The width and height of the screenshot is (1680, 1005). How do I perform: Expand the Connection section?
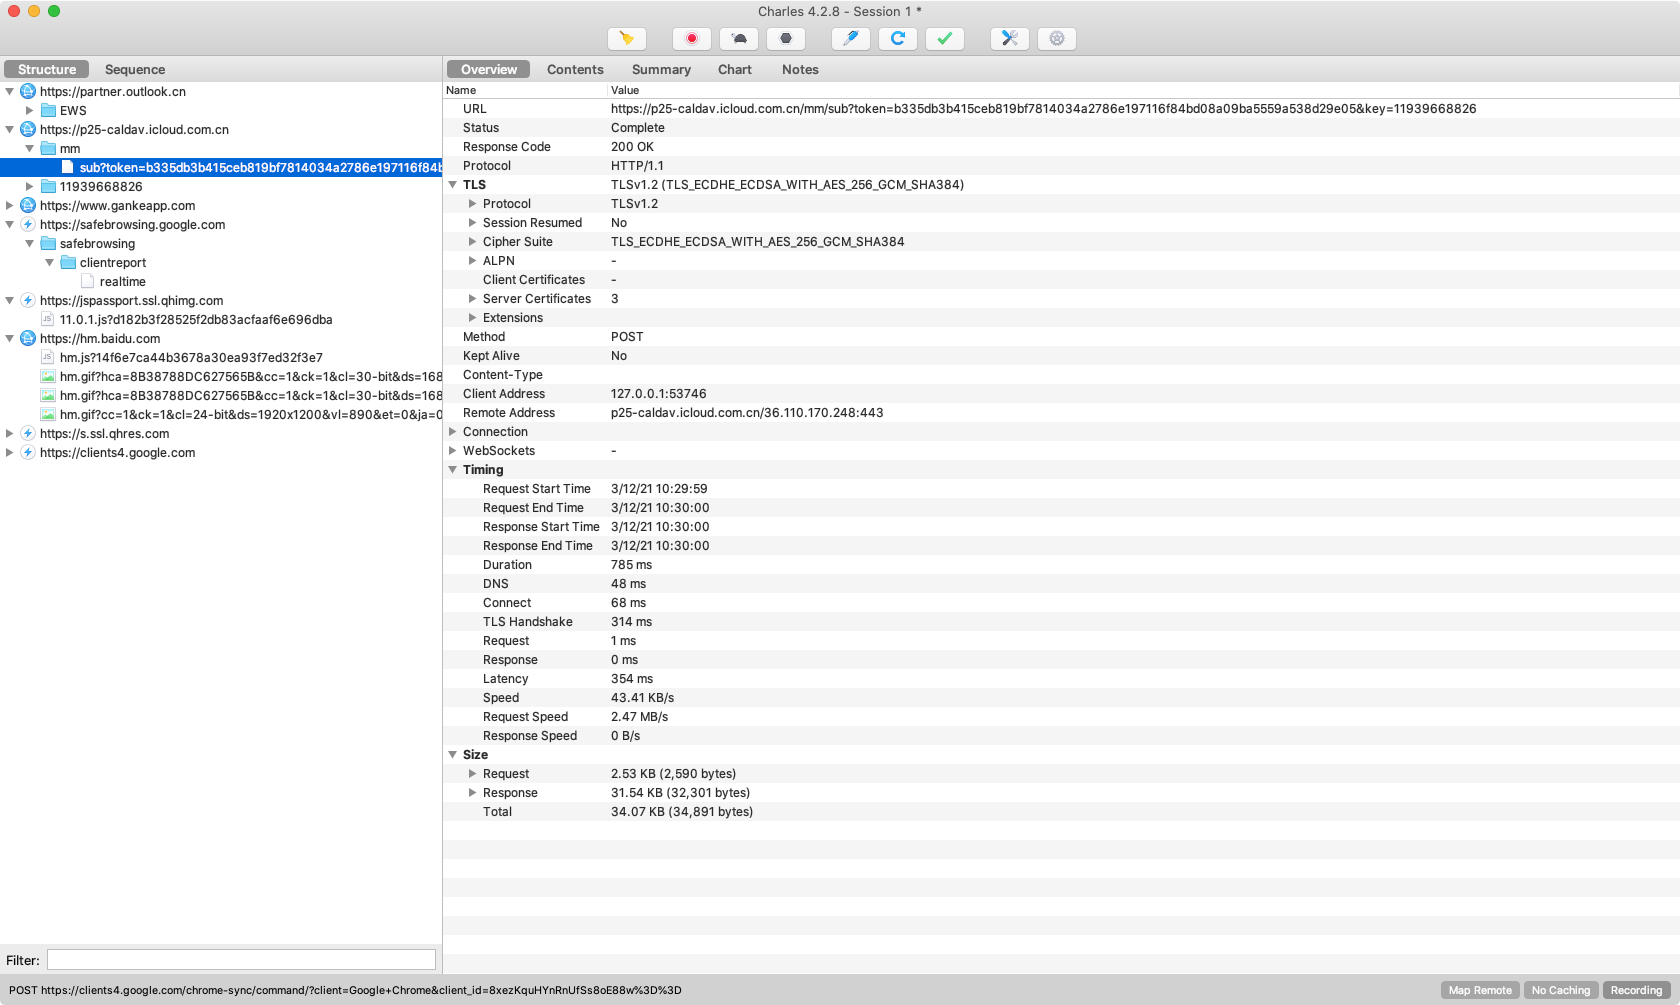(x=453, y=432)
